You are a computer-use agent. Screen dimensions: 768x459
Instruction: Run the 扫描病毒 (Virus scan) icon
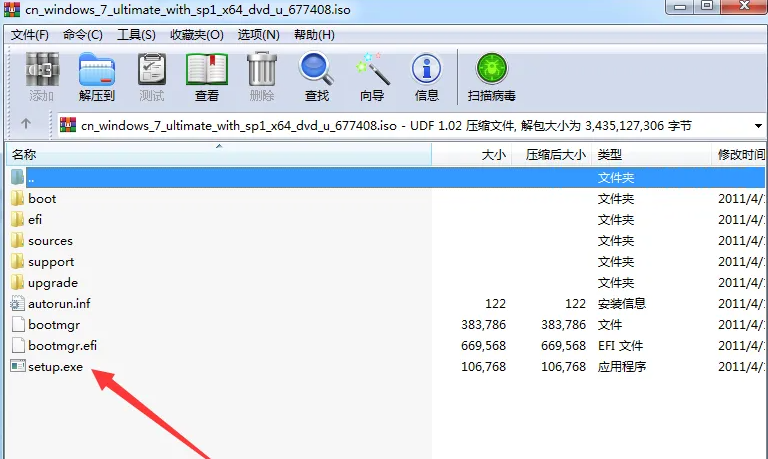(x=492, y=69)
